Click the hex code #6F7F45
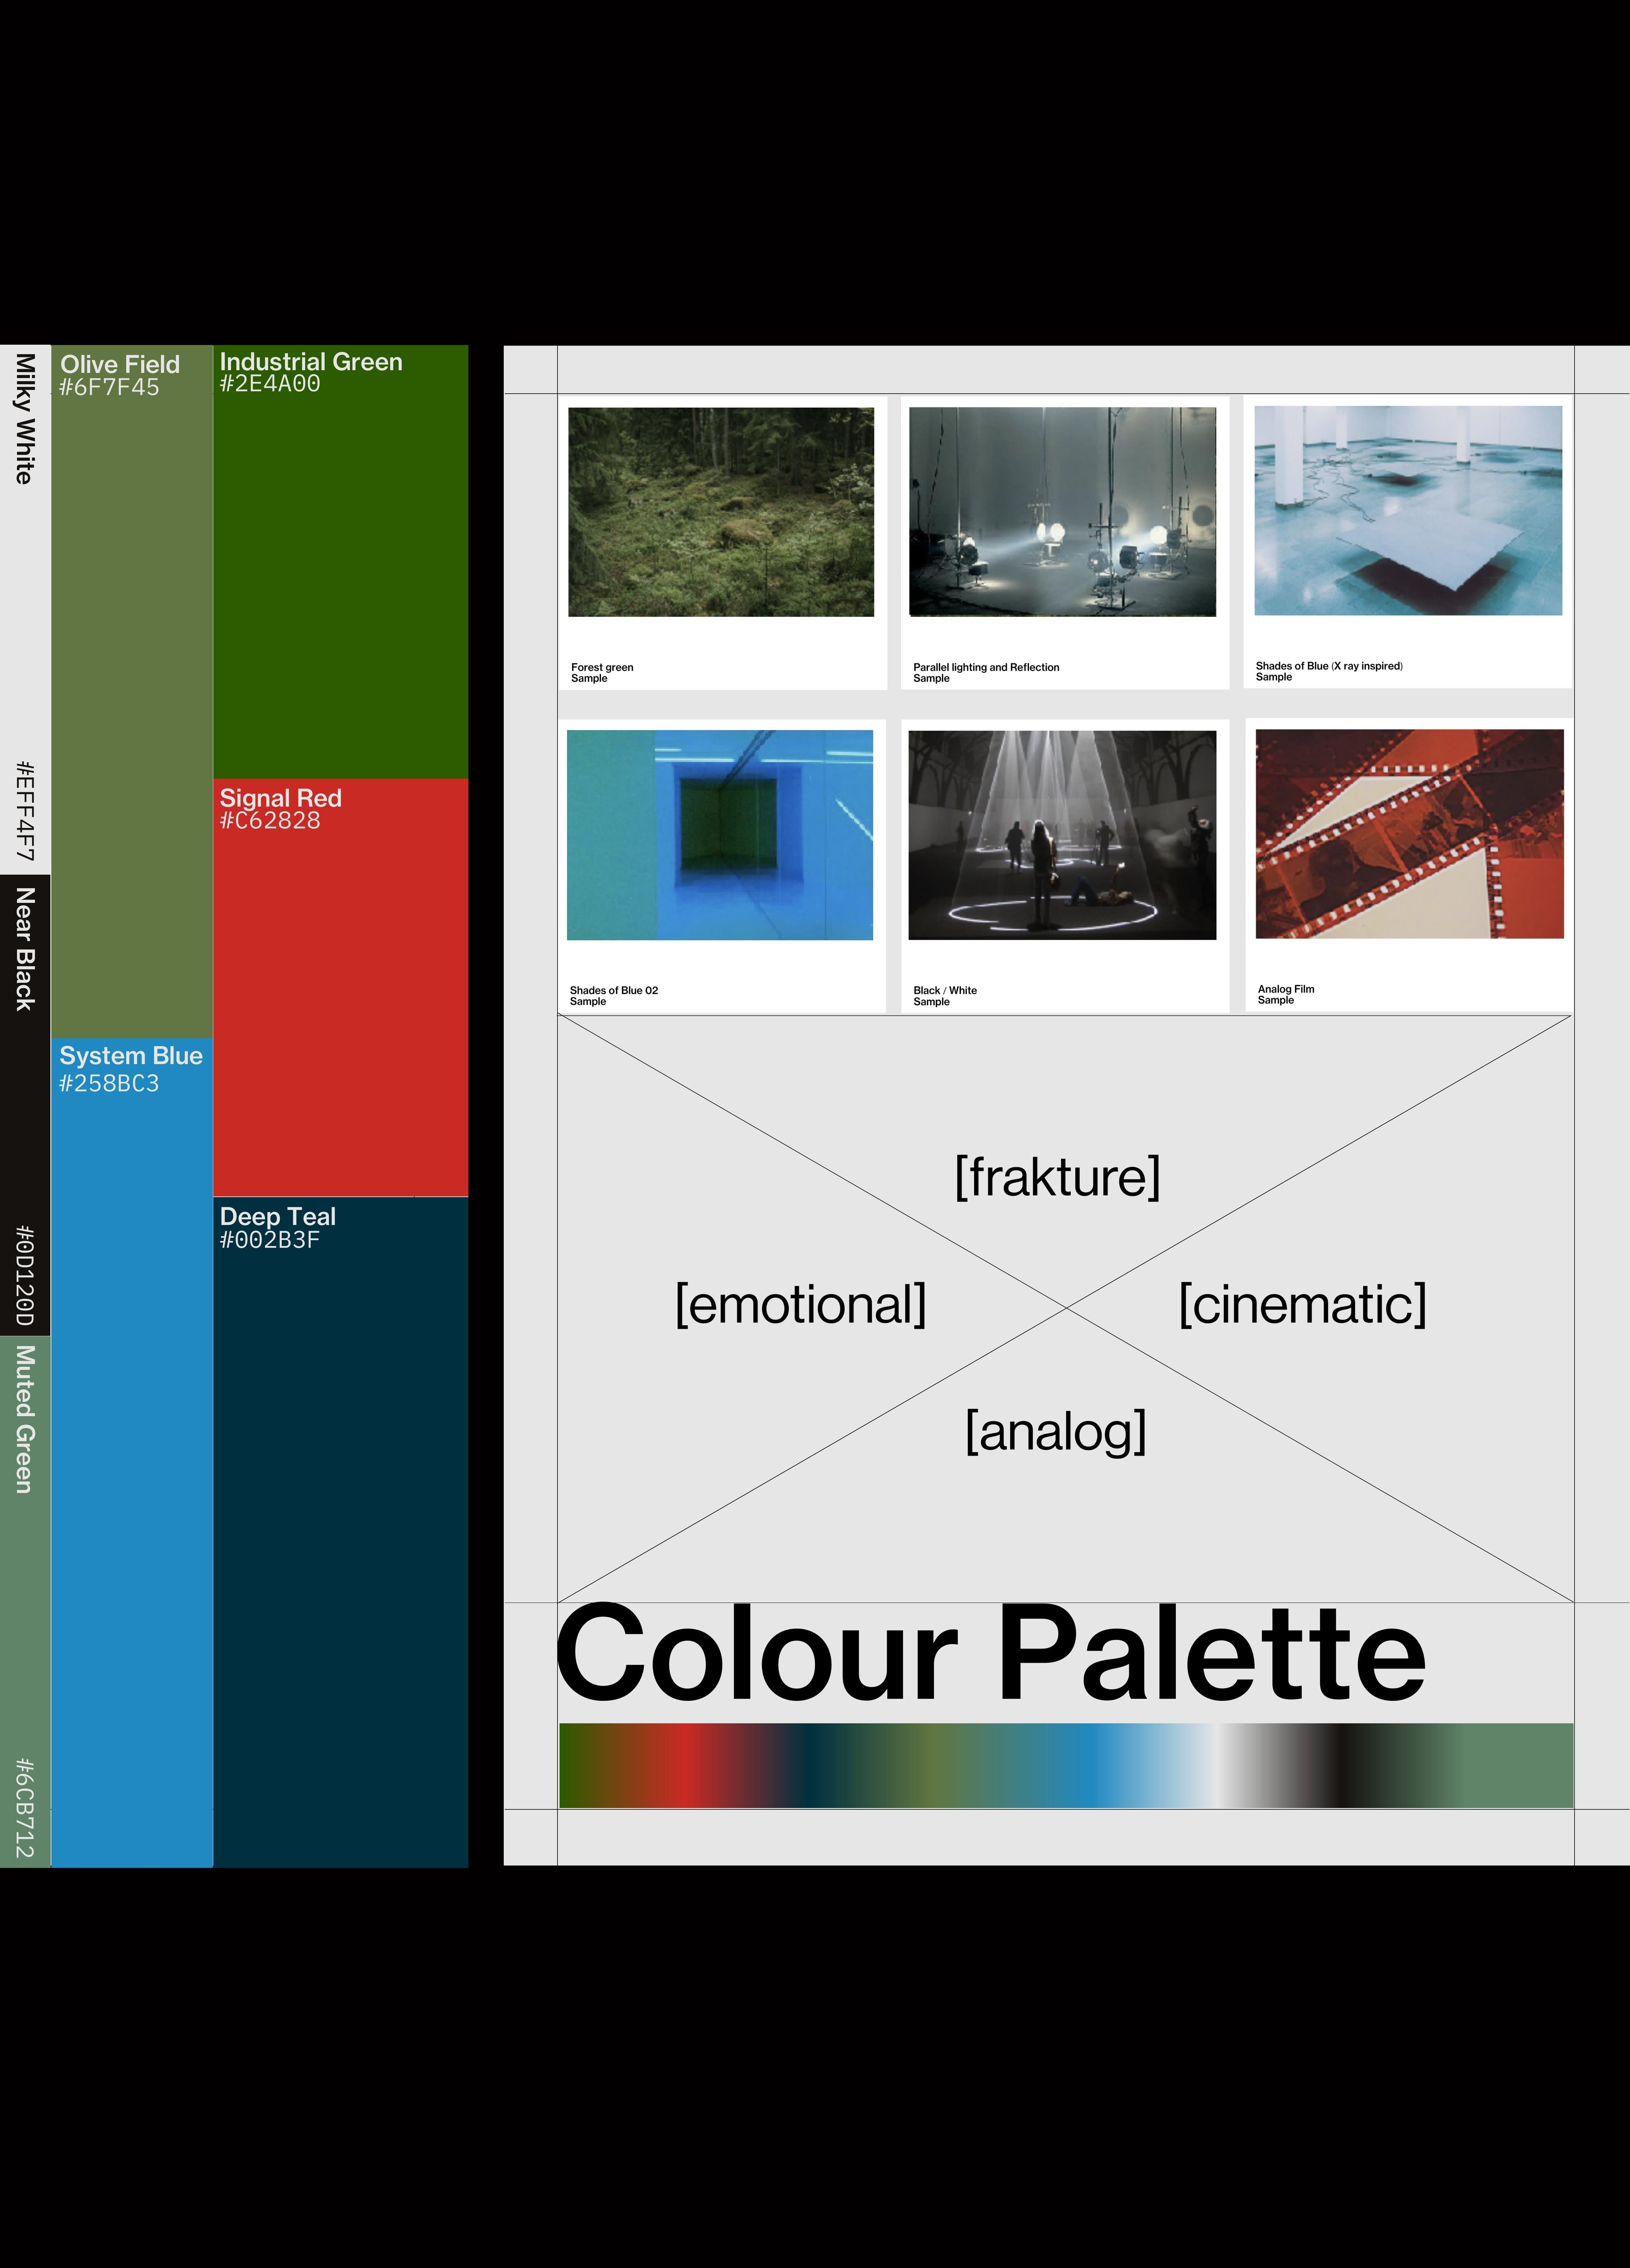This screenshot has height=2268, width=1630. point(109,388)
